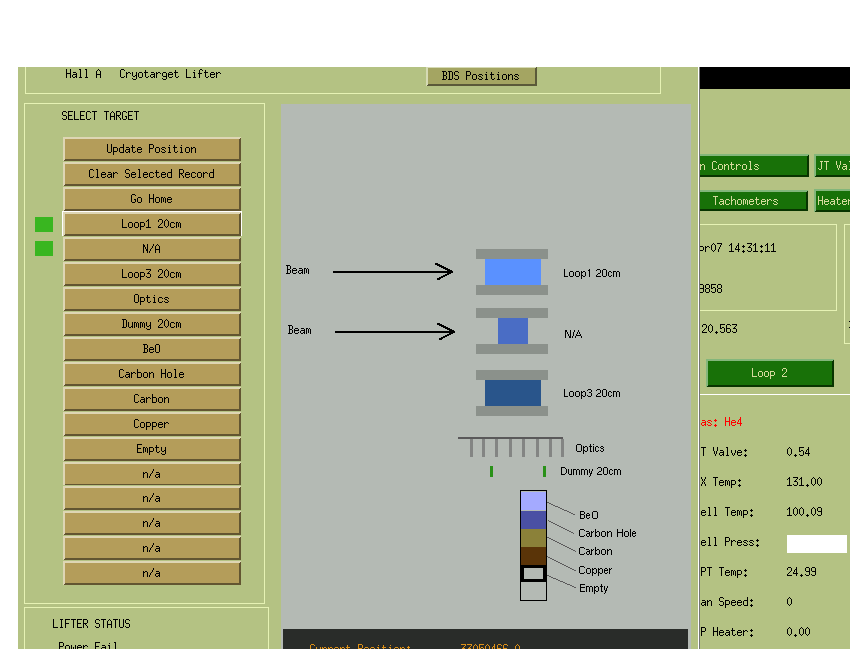The image size is (850, 649).
Task: Select the Loop3 20cm target button
Action: pos(152,274)
